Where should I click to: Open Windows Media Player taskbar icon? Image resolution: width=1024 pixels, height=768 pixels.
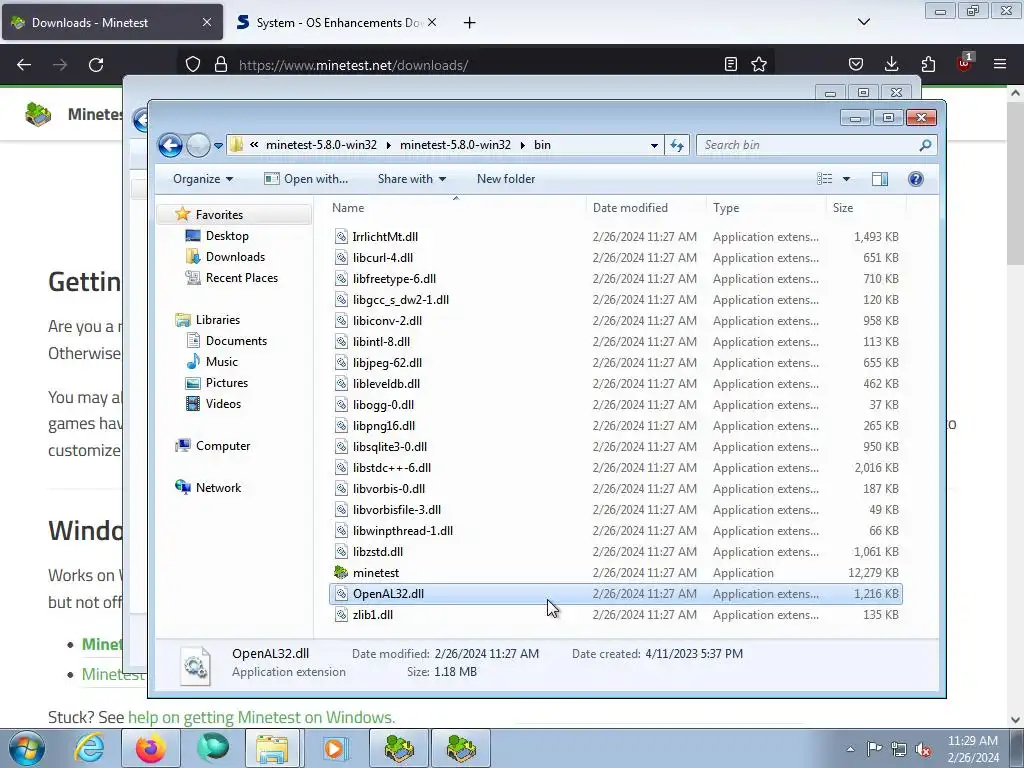pyautogui.click(x=336, y=748)
